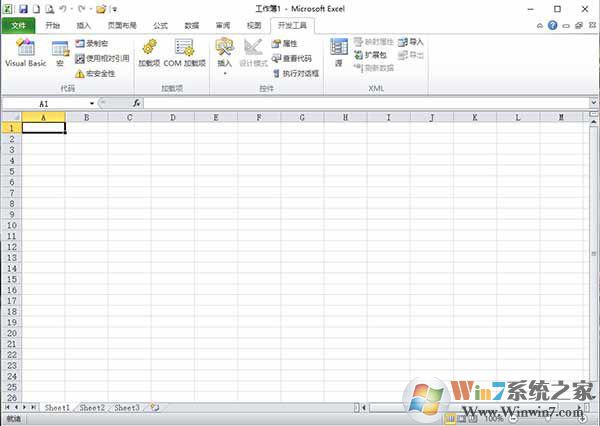Open control 属性 properties
The height and width of the screenshot is (426, 600).
pos(284,44)
